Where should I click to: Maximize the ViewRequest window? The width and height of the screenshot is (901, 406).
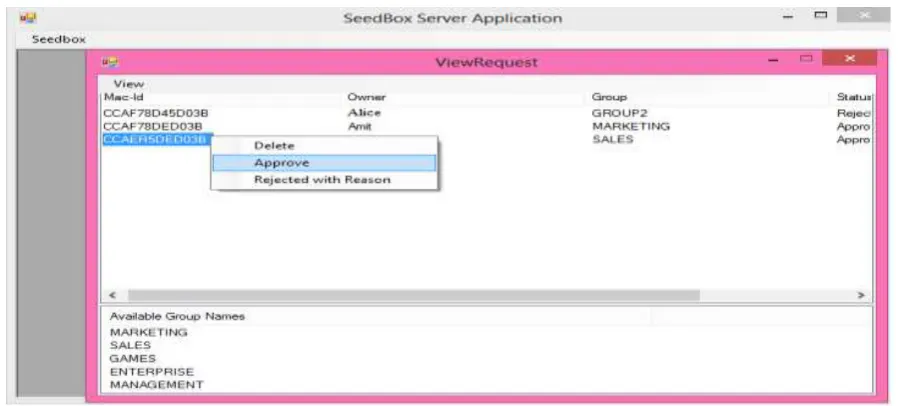[x=807, y=59]
